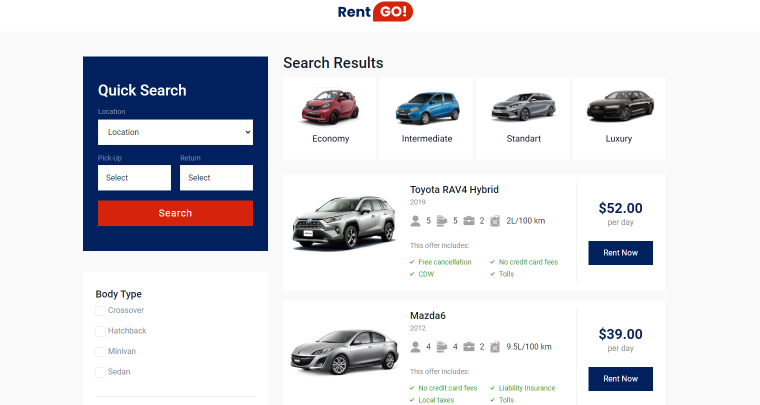Click the $52.00 price
This screenshot has height=405, width=760.
pos(620,208)
